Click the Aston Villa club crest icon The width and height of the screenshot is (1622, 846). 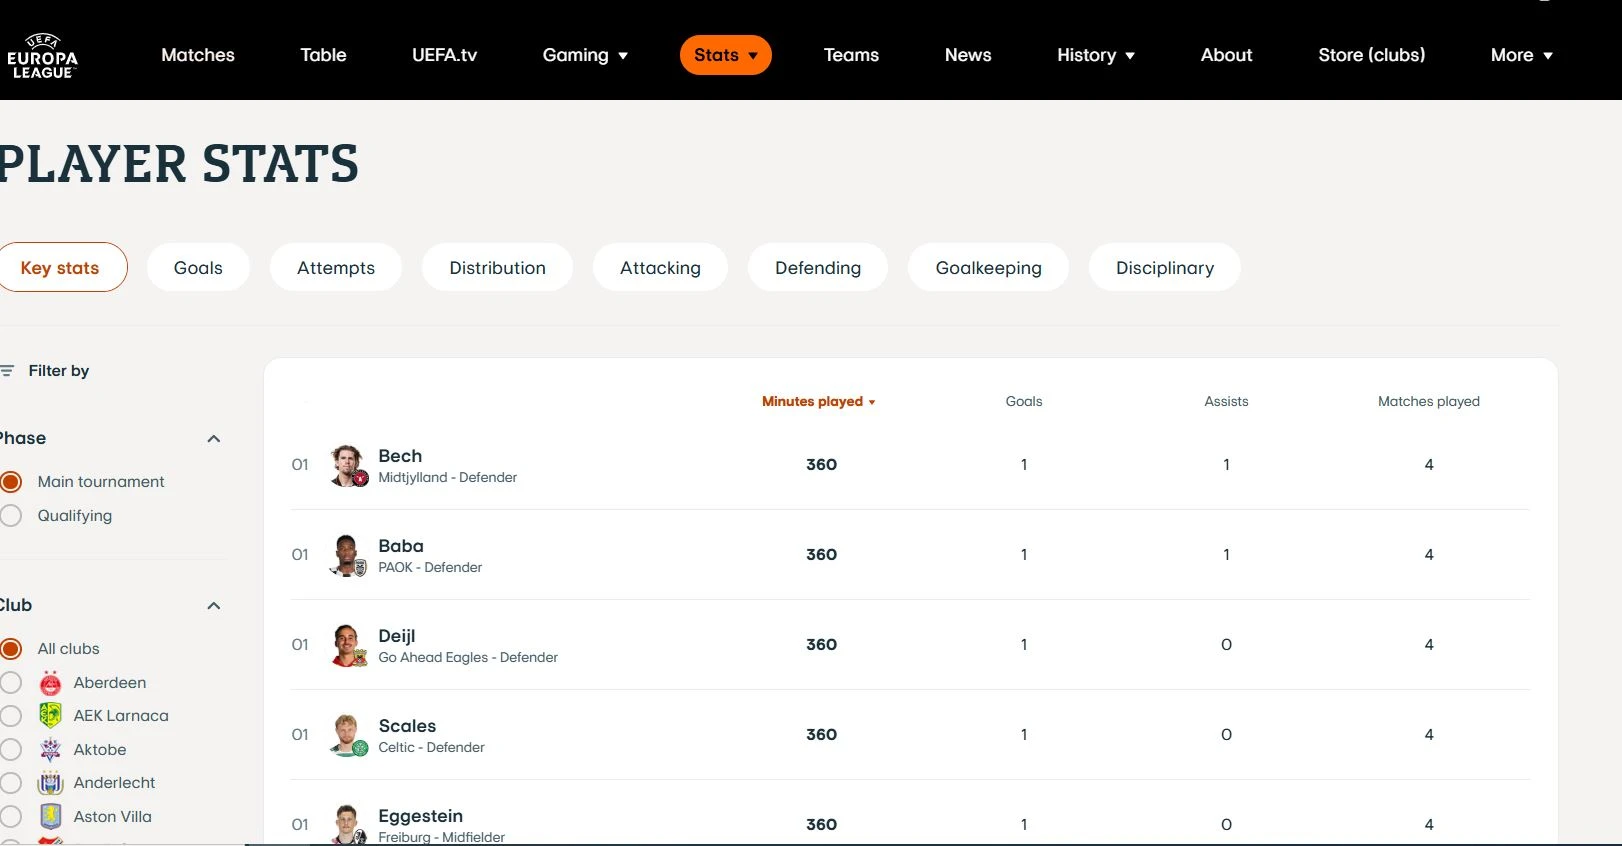point(50,817)
